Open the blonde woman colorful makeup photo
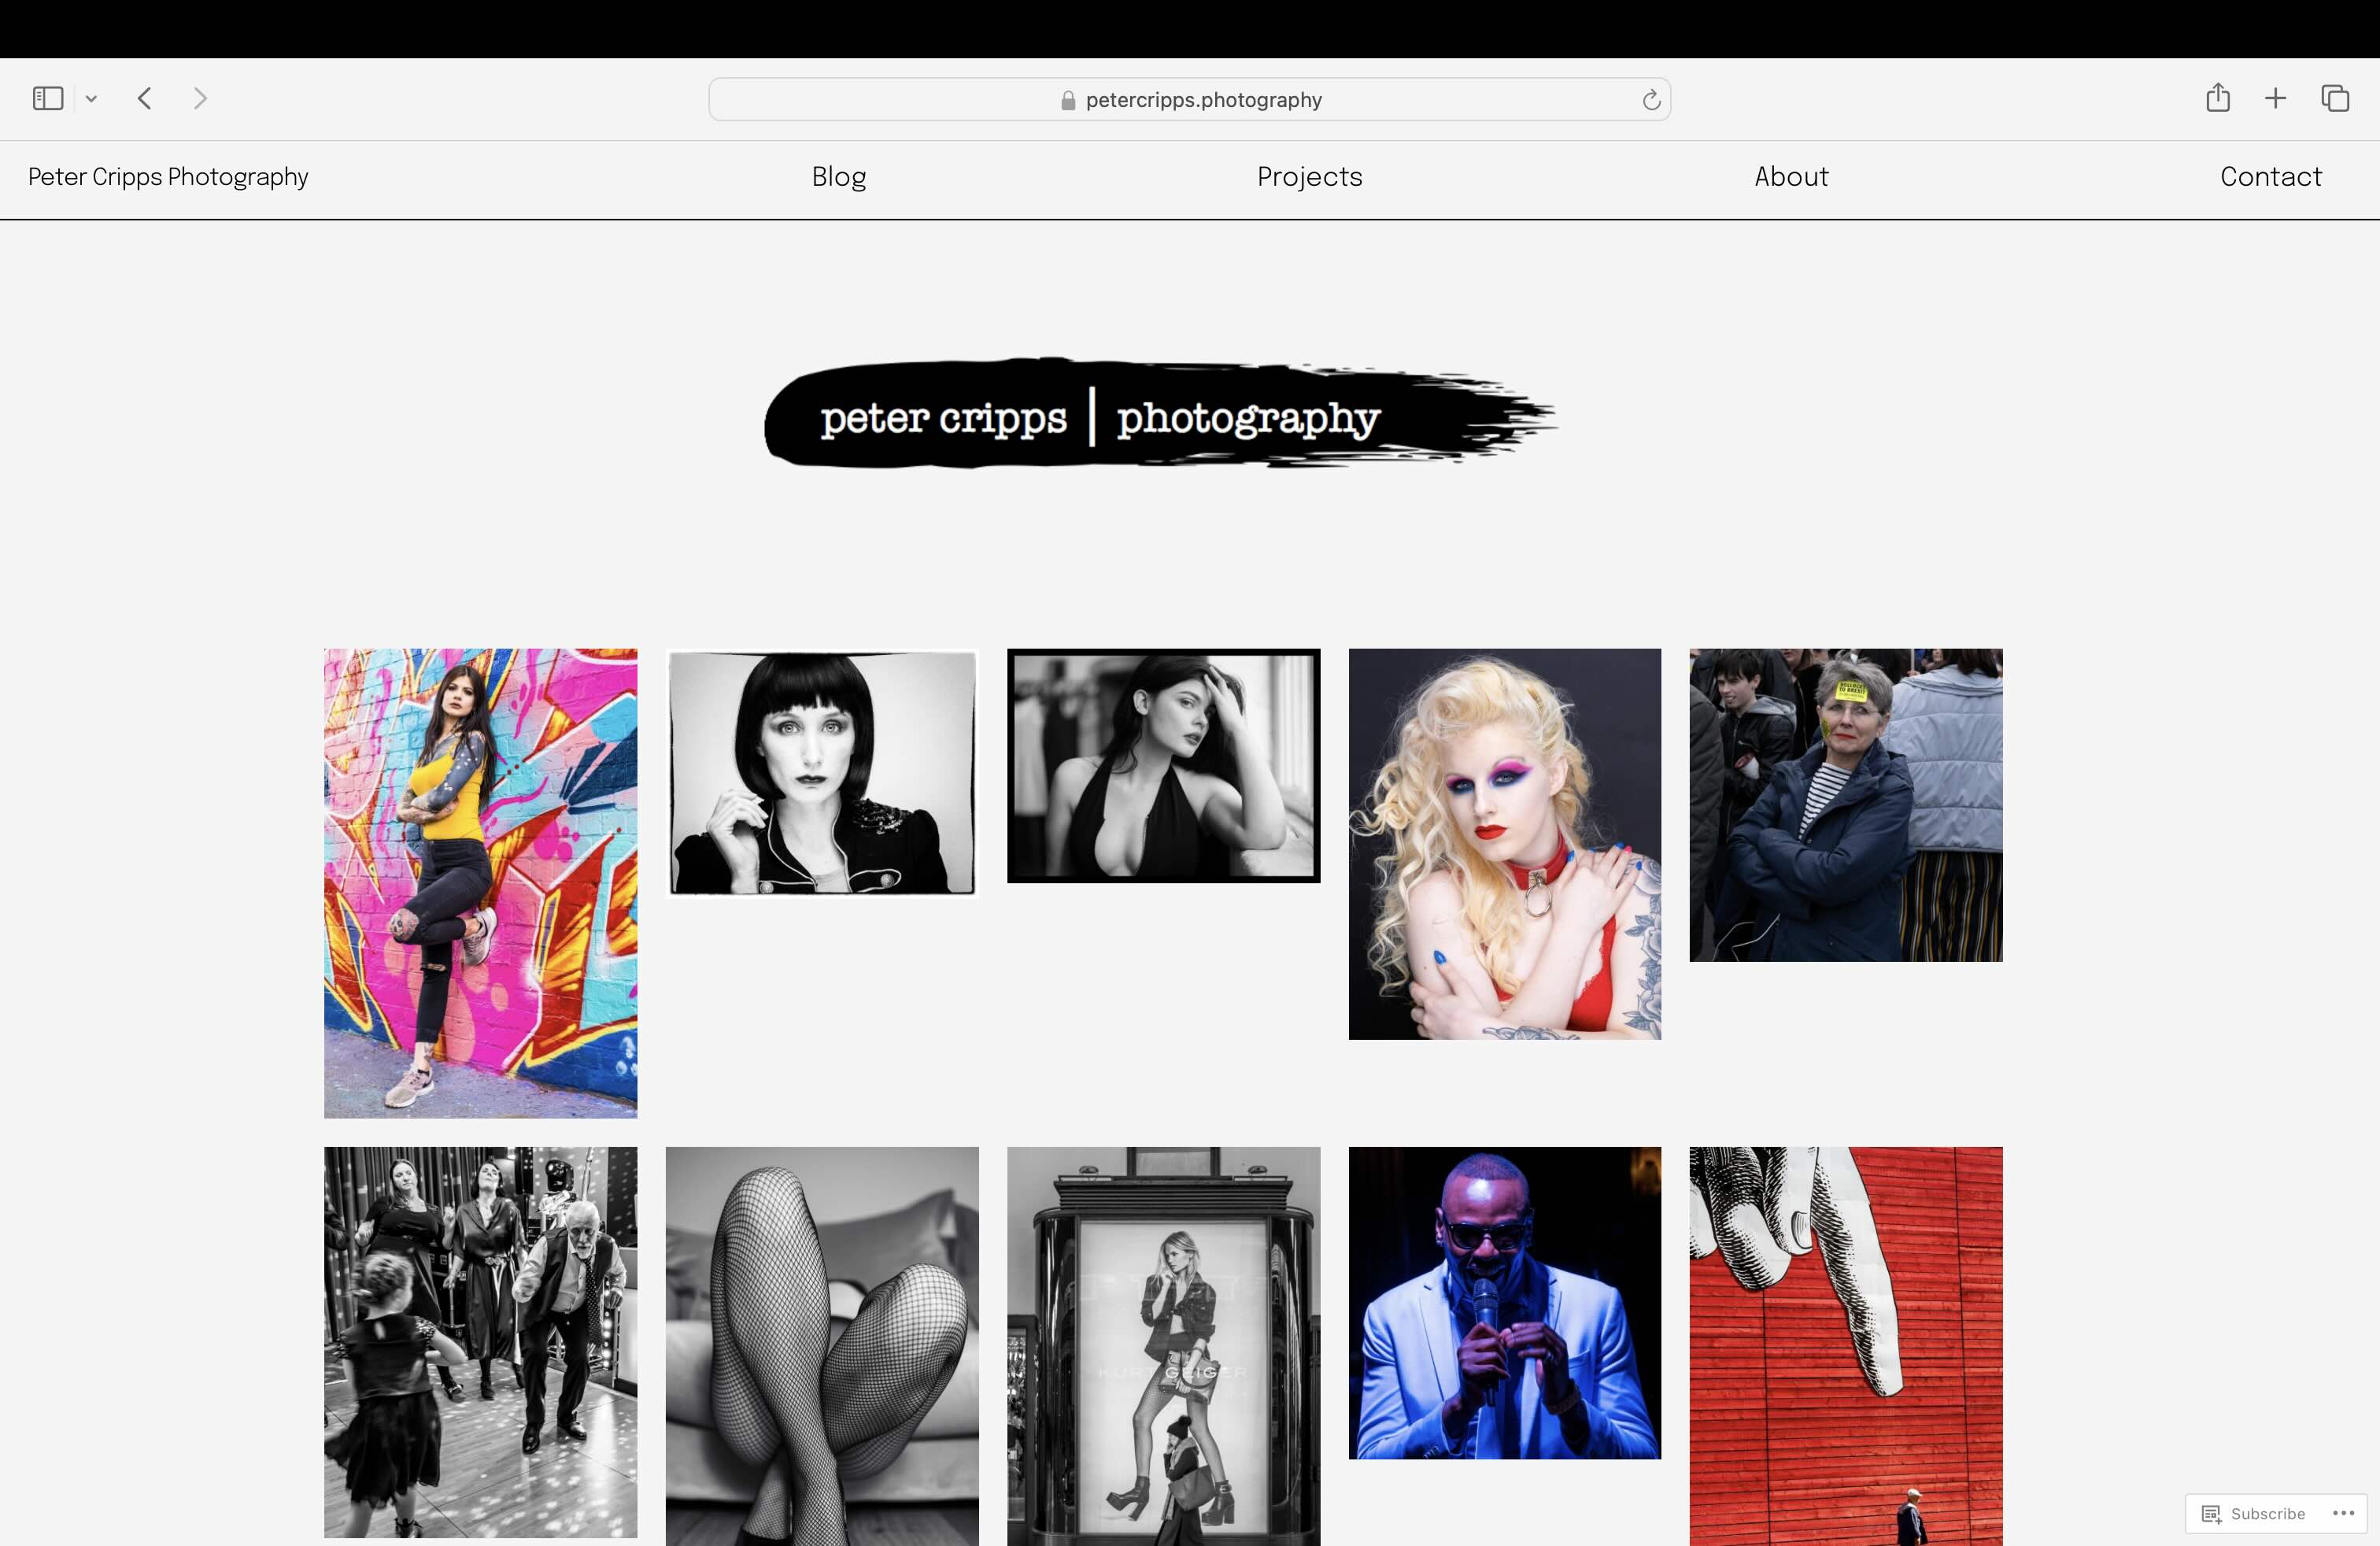Viewport: 2380px width, 1546px height. (x=1504, y=843)
